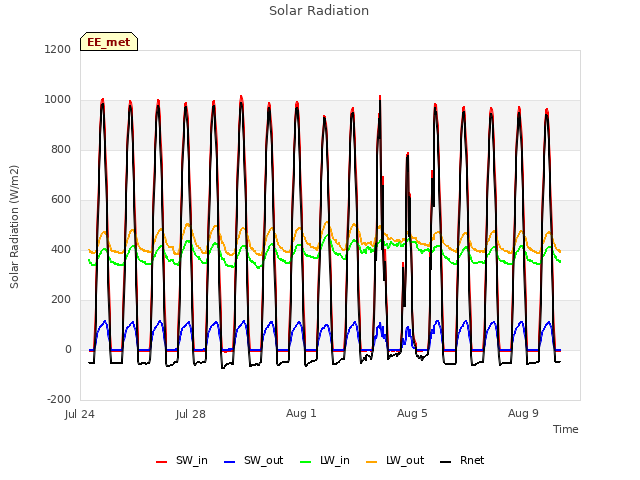The width and height of the screenshot is (640, 480).
Task: Click the 400 y-axis tick label
Action: [61, 249]
